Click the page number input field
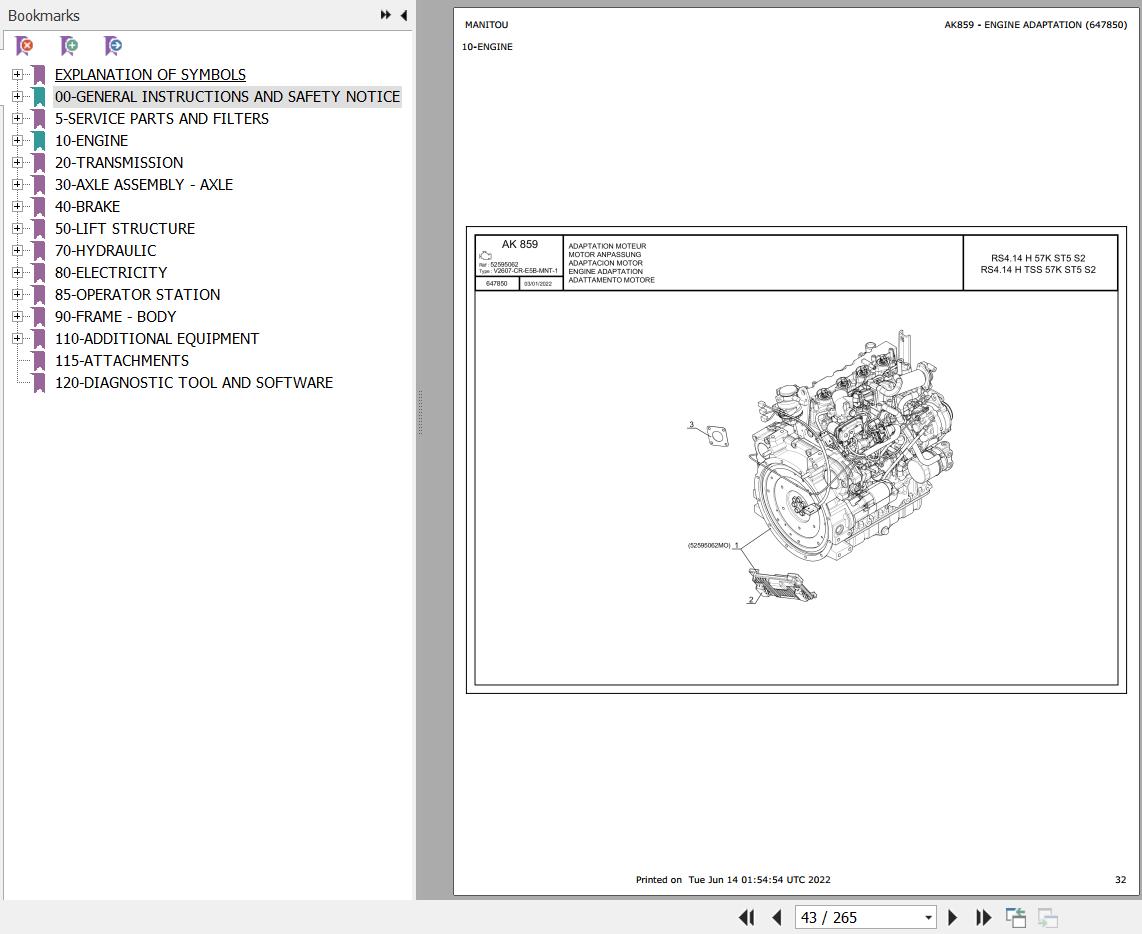The width and height of the screenshot is (1142, 934). (856, 917)
